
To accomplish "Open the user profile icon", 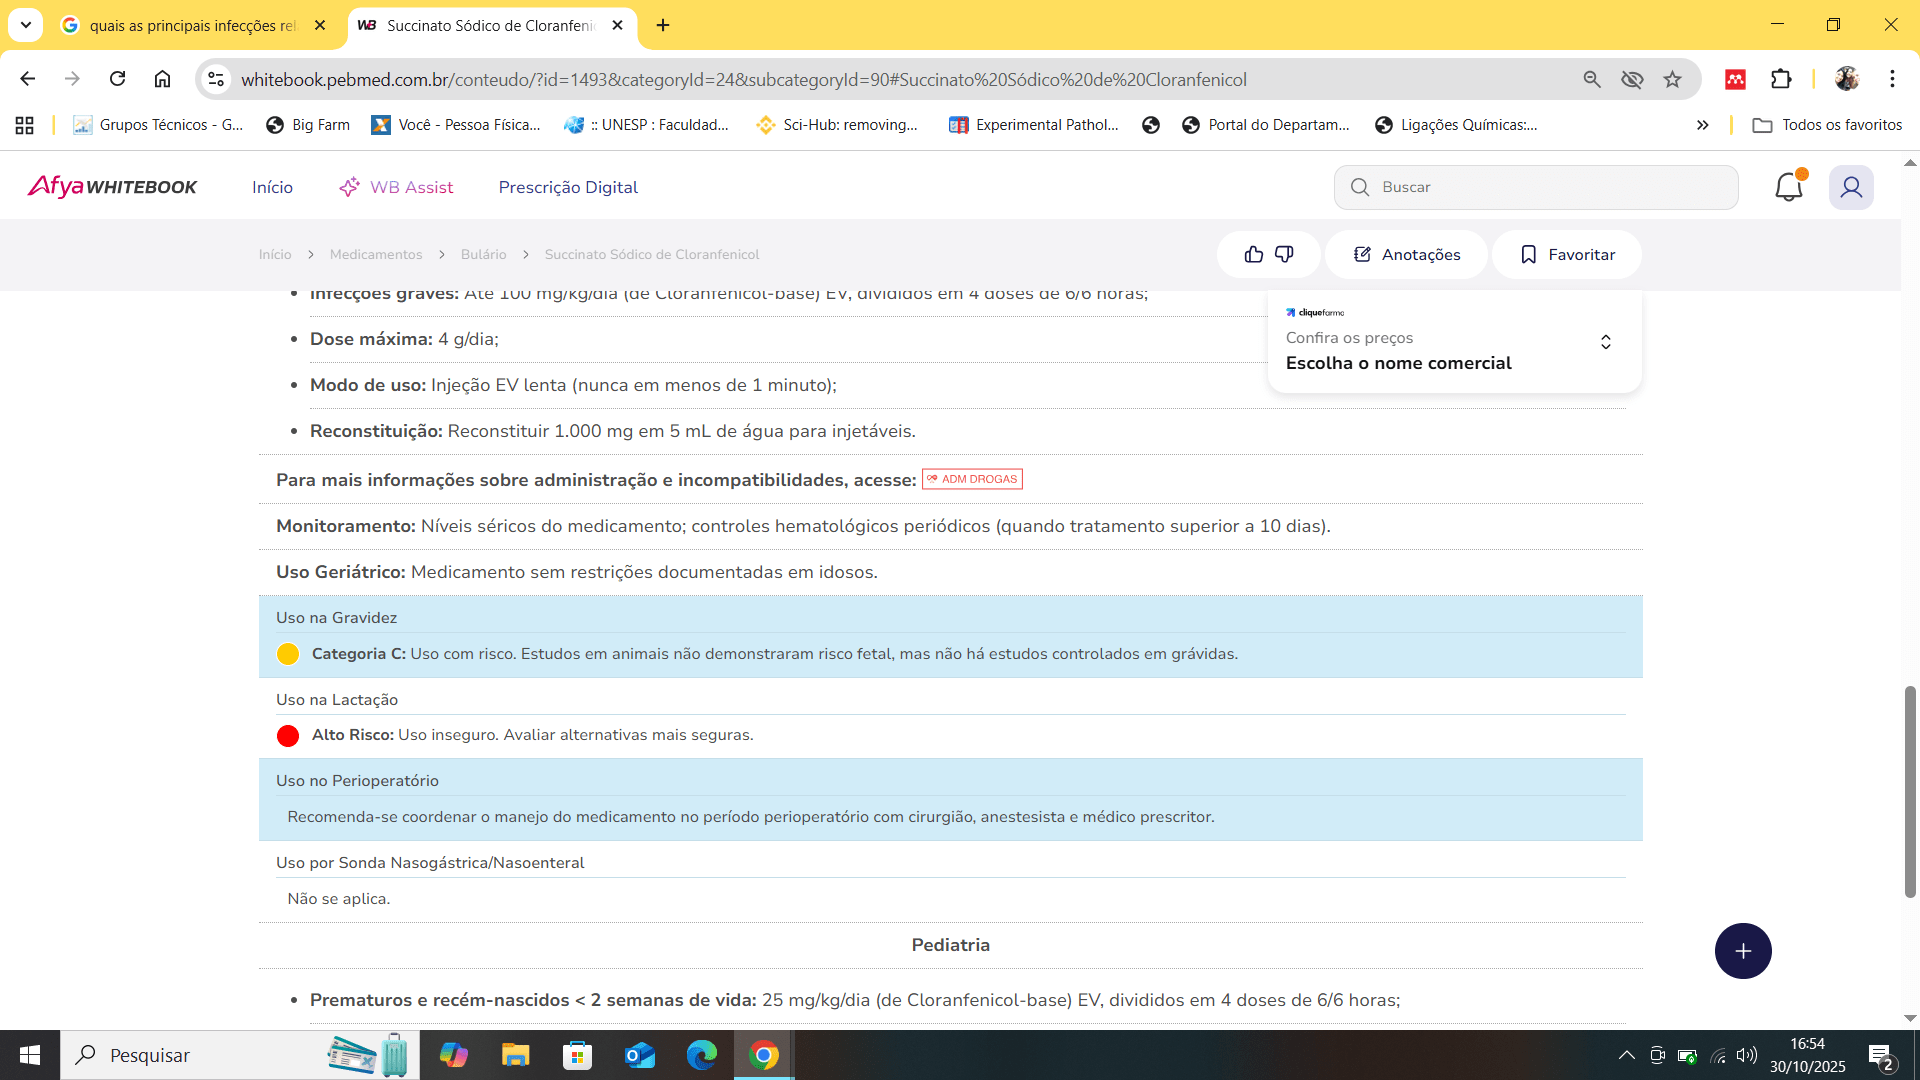I will pos(1851,187).
